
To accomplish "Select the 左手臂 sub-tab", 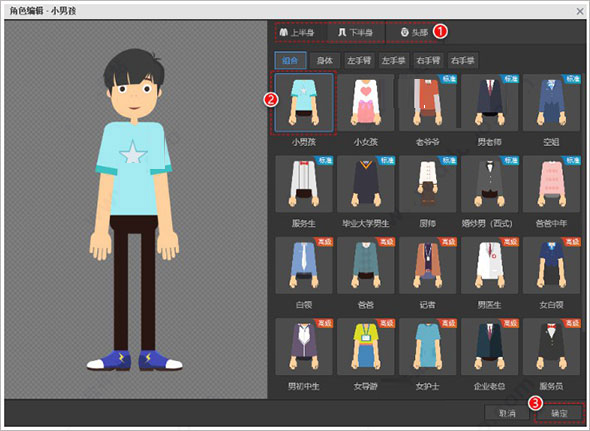I will (x=359, y=60).
